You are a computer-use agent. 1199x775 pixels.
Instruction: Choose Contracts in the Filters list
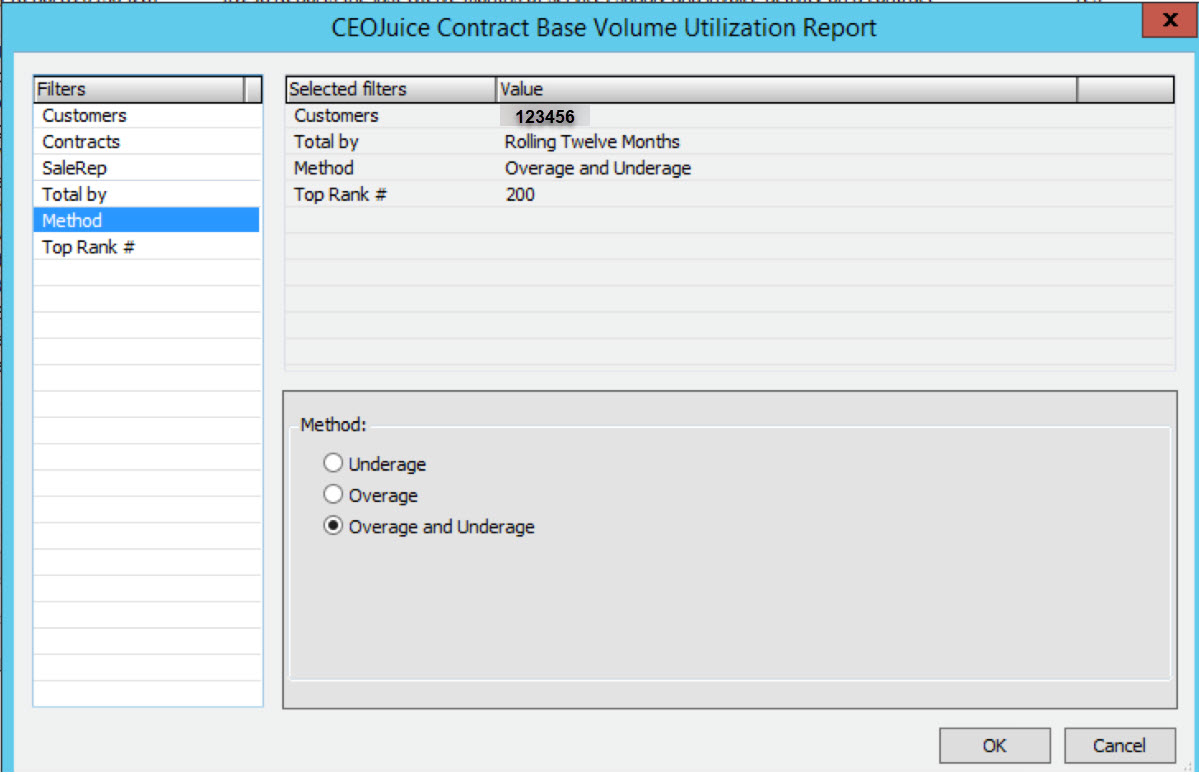(147, 141)
